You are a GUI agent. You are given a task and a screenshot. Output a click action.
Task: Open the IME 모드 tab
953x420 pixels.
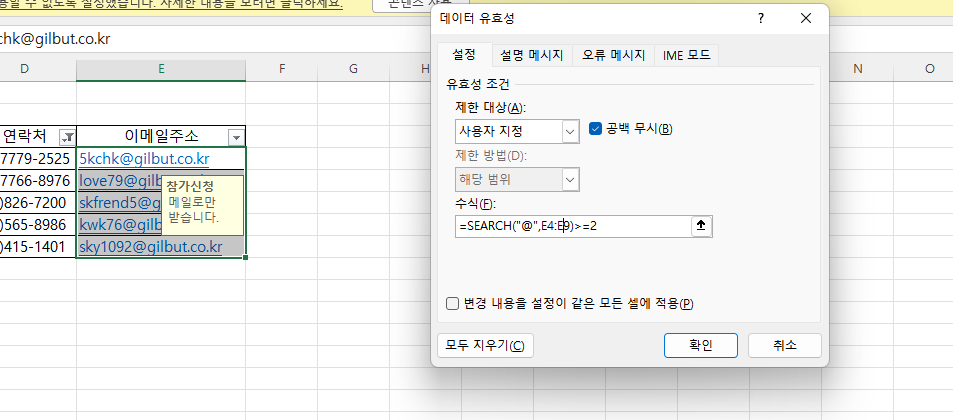point(686,55)
